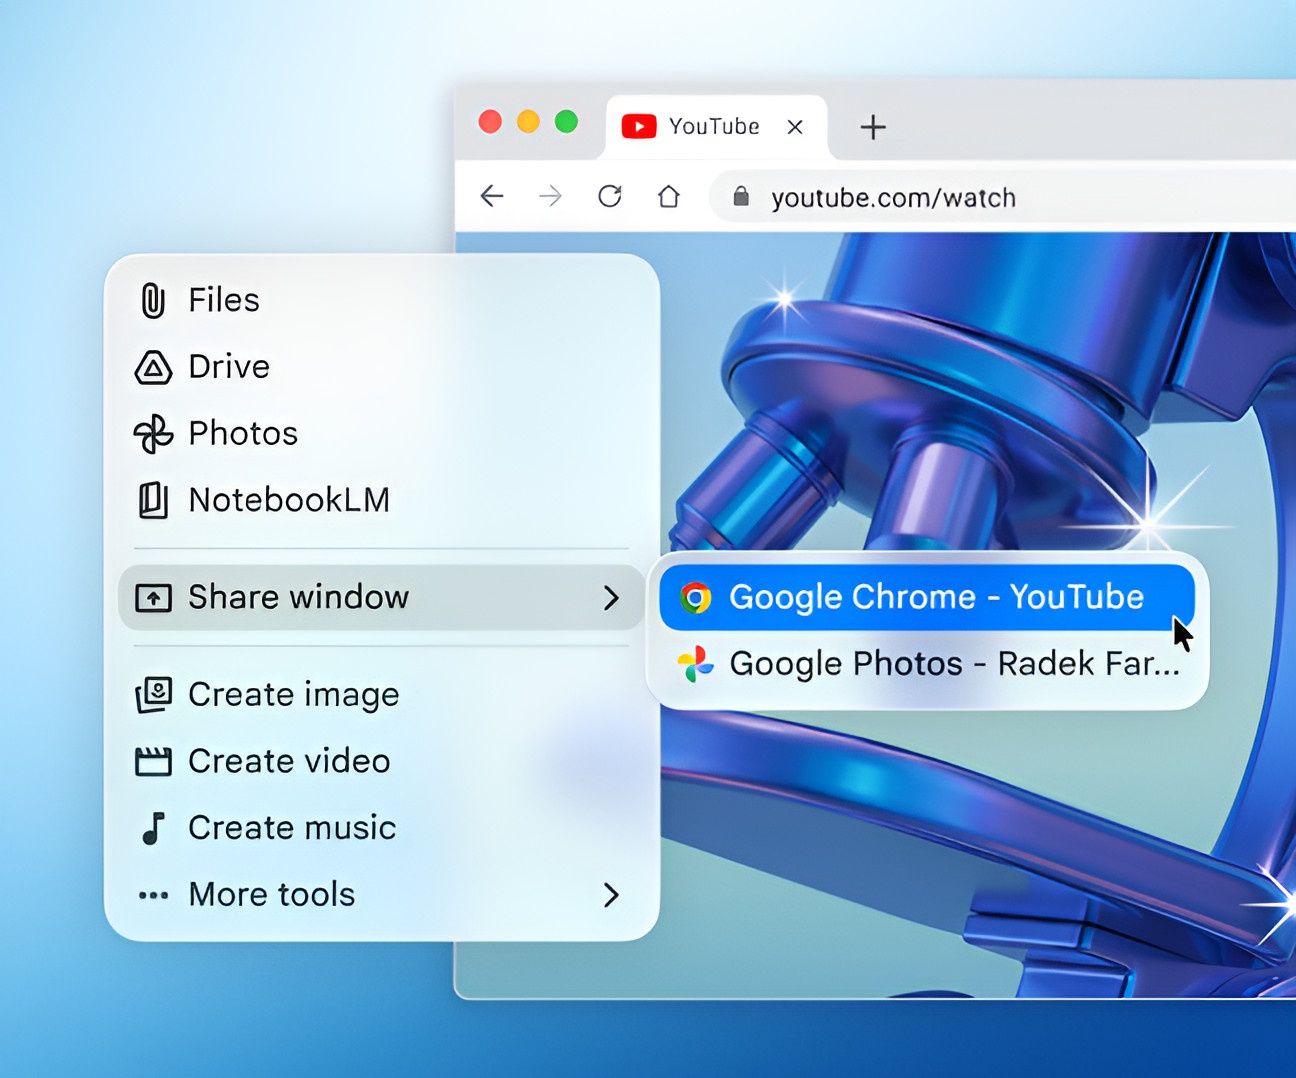Click the music note icon

coord(153,828)
